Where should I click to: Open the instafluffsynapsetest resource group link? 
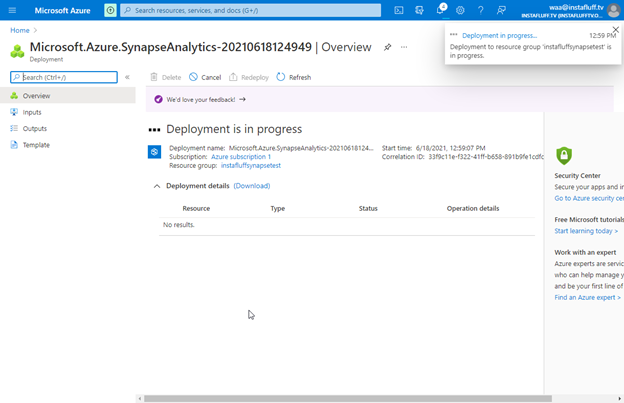tap(251, 165)
